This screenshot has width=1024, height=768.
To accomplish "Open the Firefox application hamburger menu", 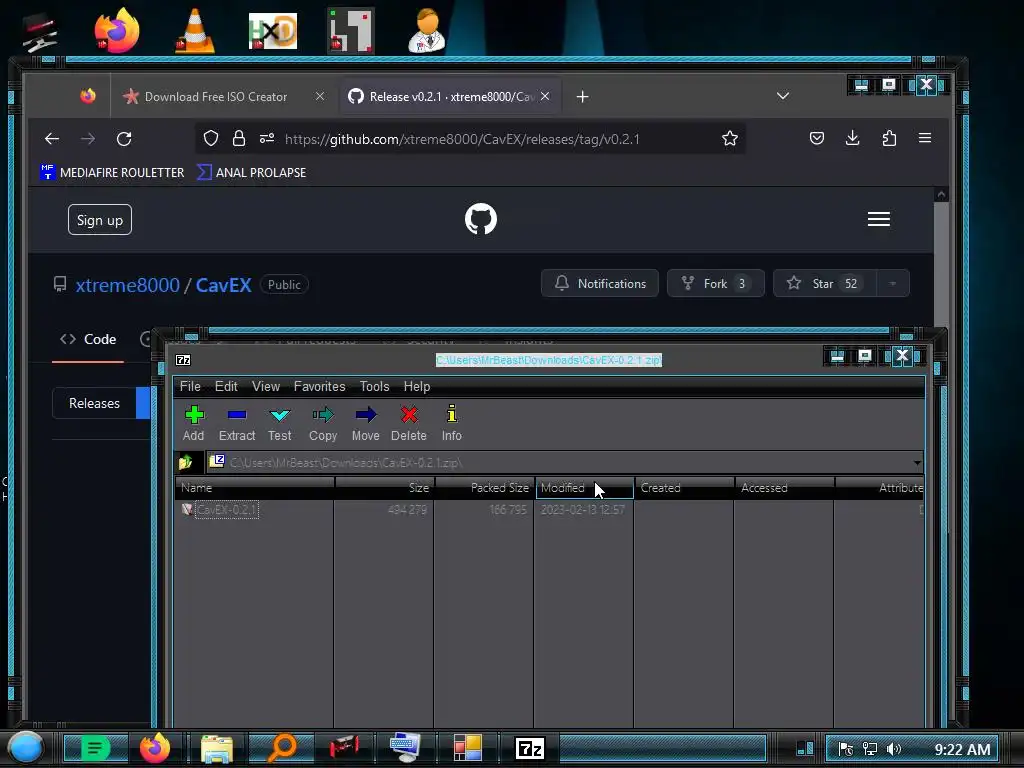I will tap(925, 138).
